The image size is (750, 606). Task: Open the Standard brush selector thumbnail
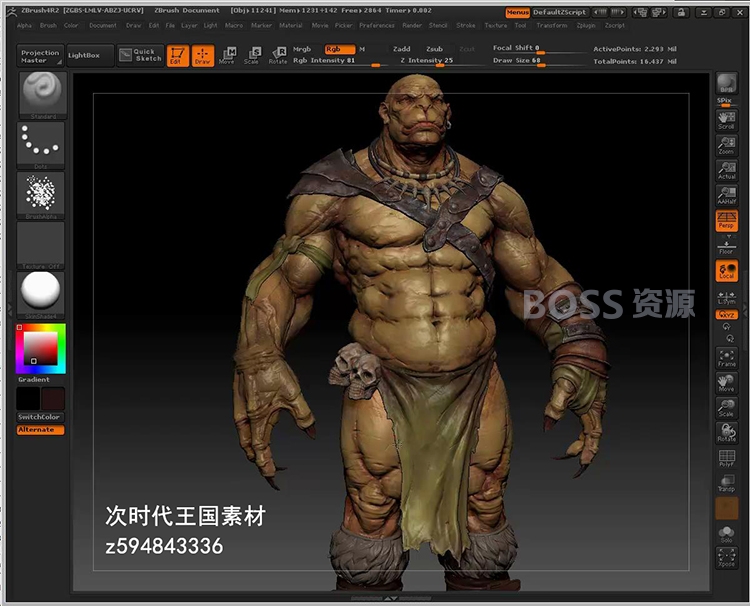tap(43, 95)
